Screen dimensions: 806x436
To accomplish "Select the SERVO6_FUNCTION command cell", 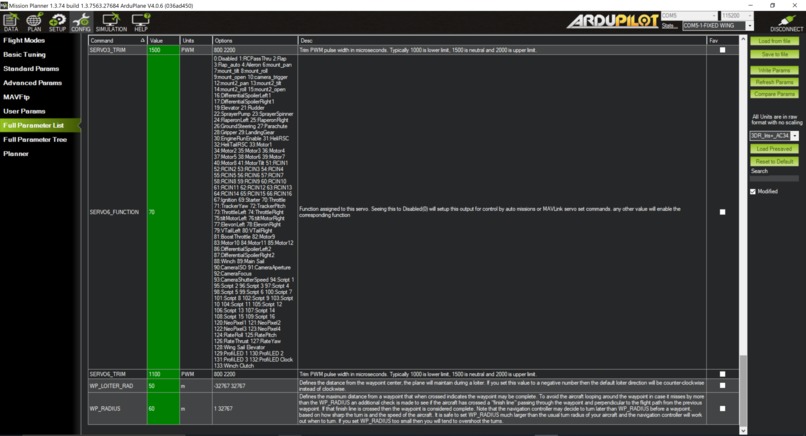I will pyautogui.click(x=118, y=212).
